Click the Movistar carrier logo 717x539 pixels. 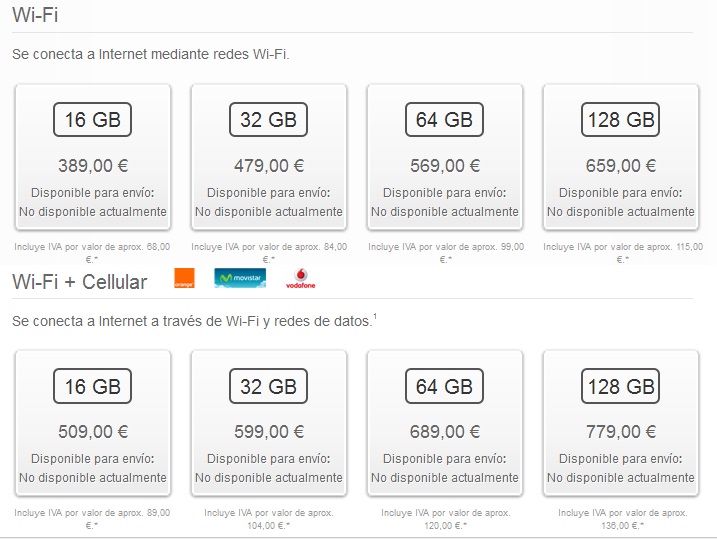[x=240, y=278]
